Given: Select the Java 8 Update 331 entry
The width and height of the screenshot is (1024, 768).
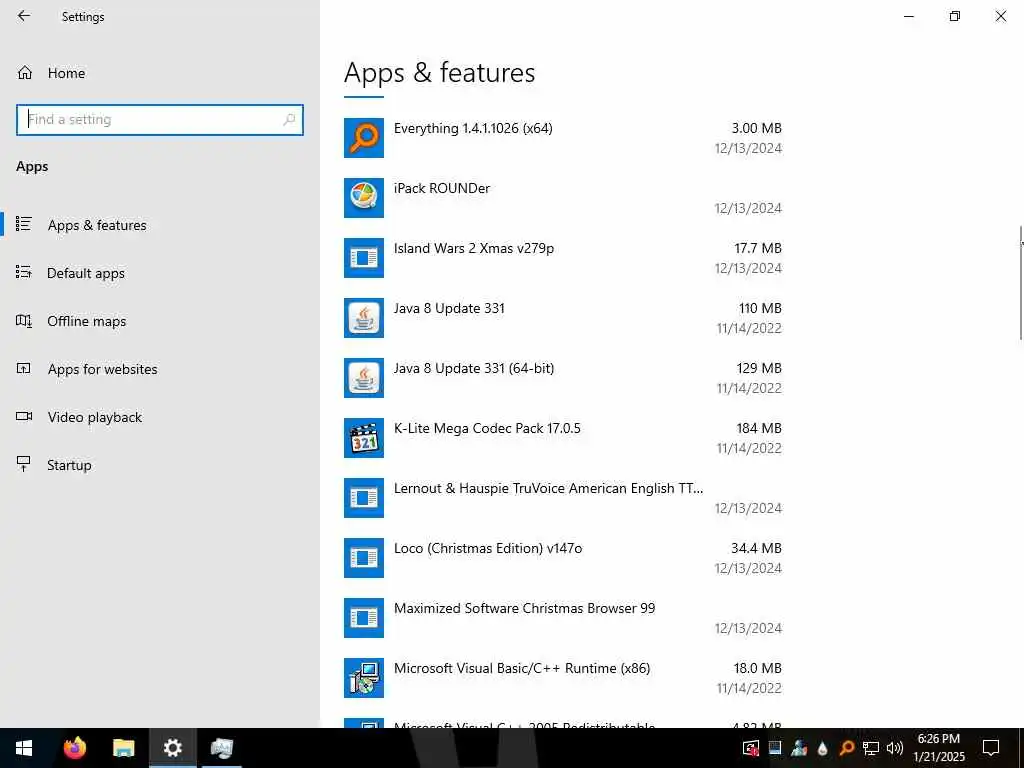Looking at the screenshot, I should 563,318.
